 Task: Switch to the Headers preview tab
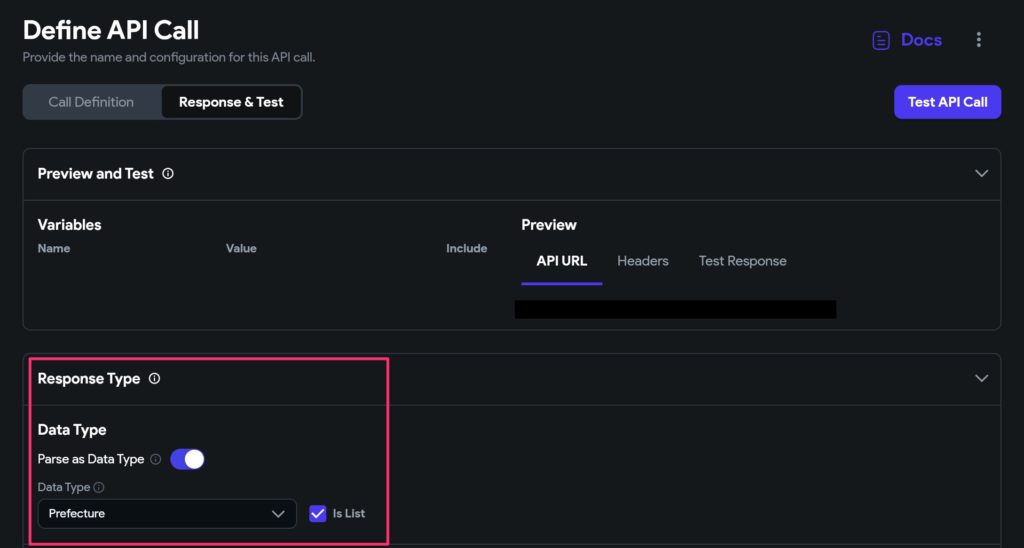tap(642, 261)
